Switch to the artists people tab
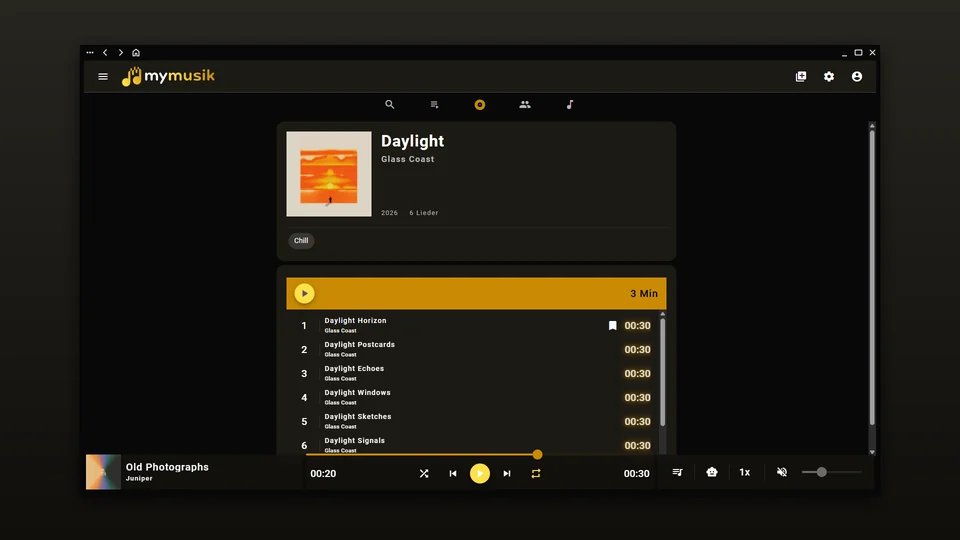Screen dimensions: 960x540 coord(525,105)
